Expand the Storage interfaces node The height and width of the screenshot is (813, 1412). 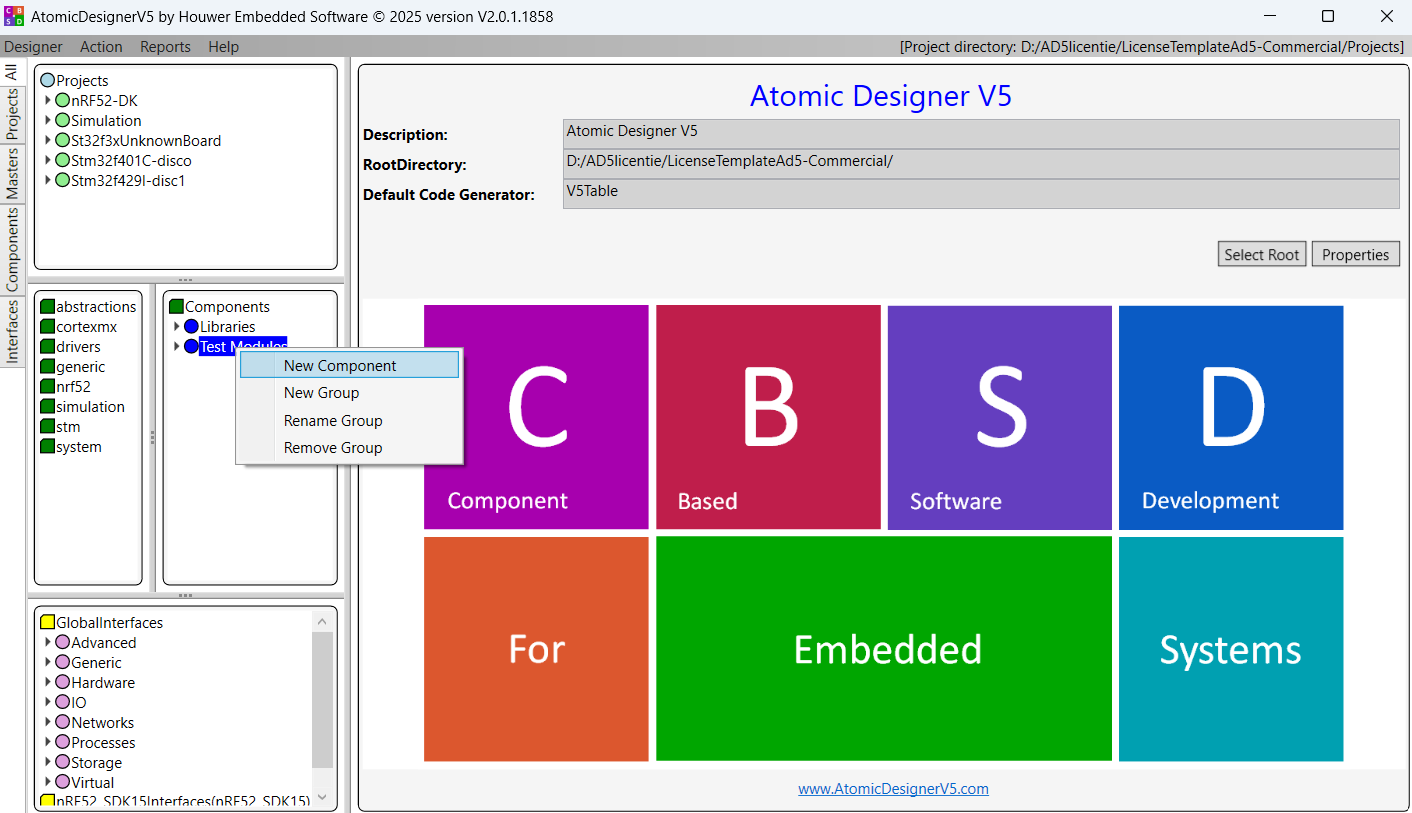pos(48,763)
